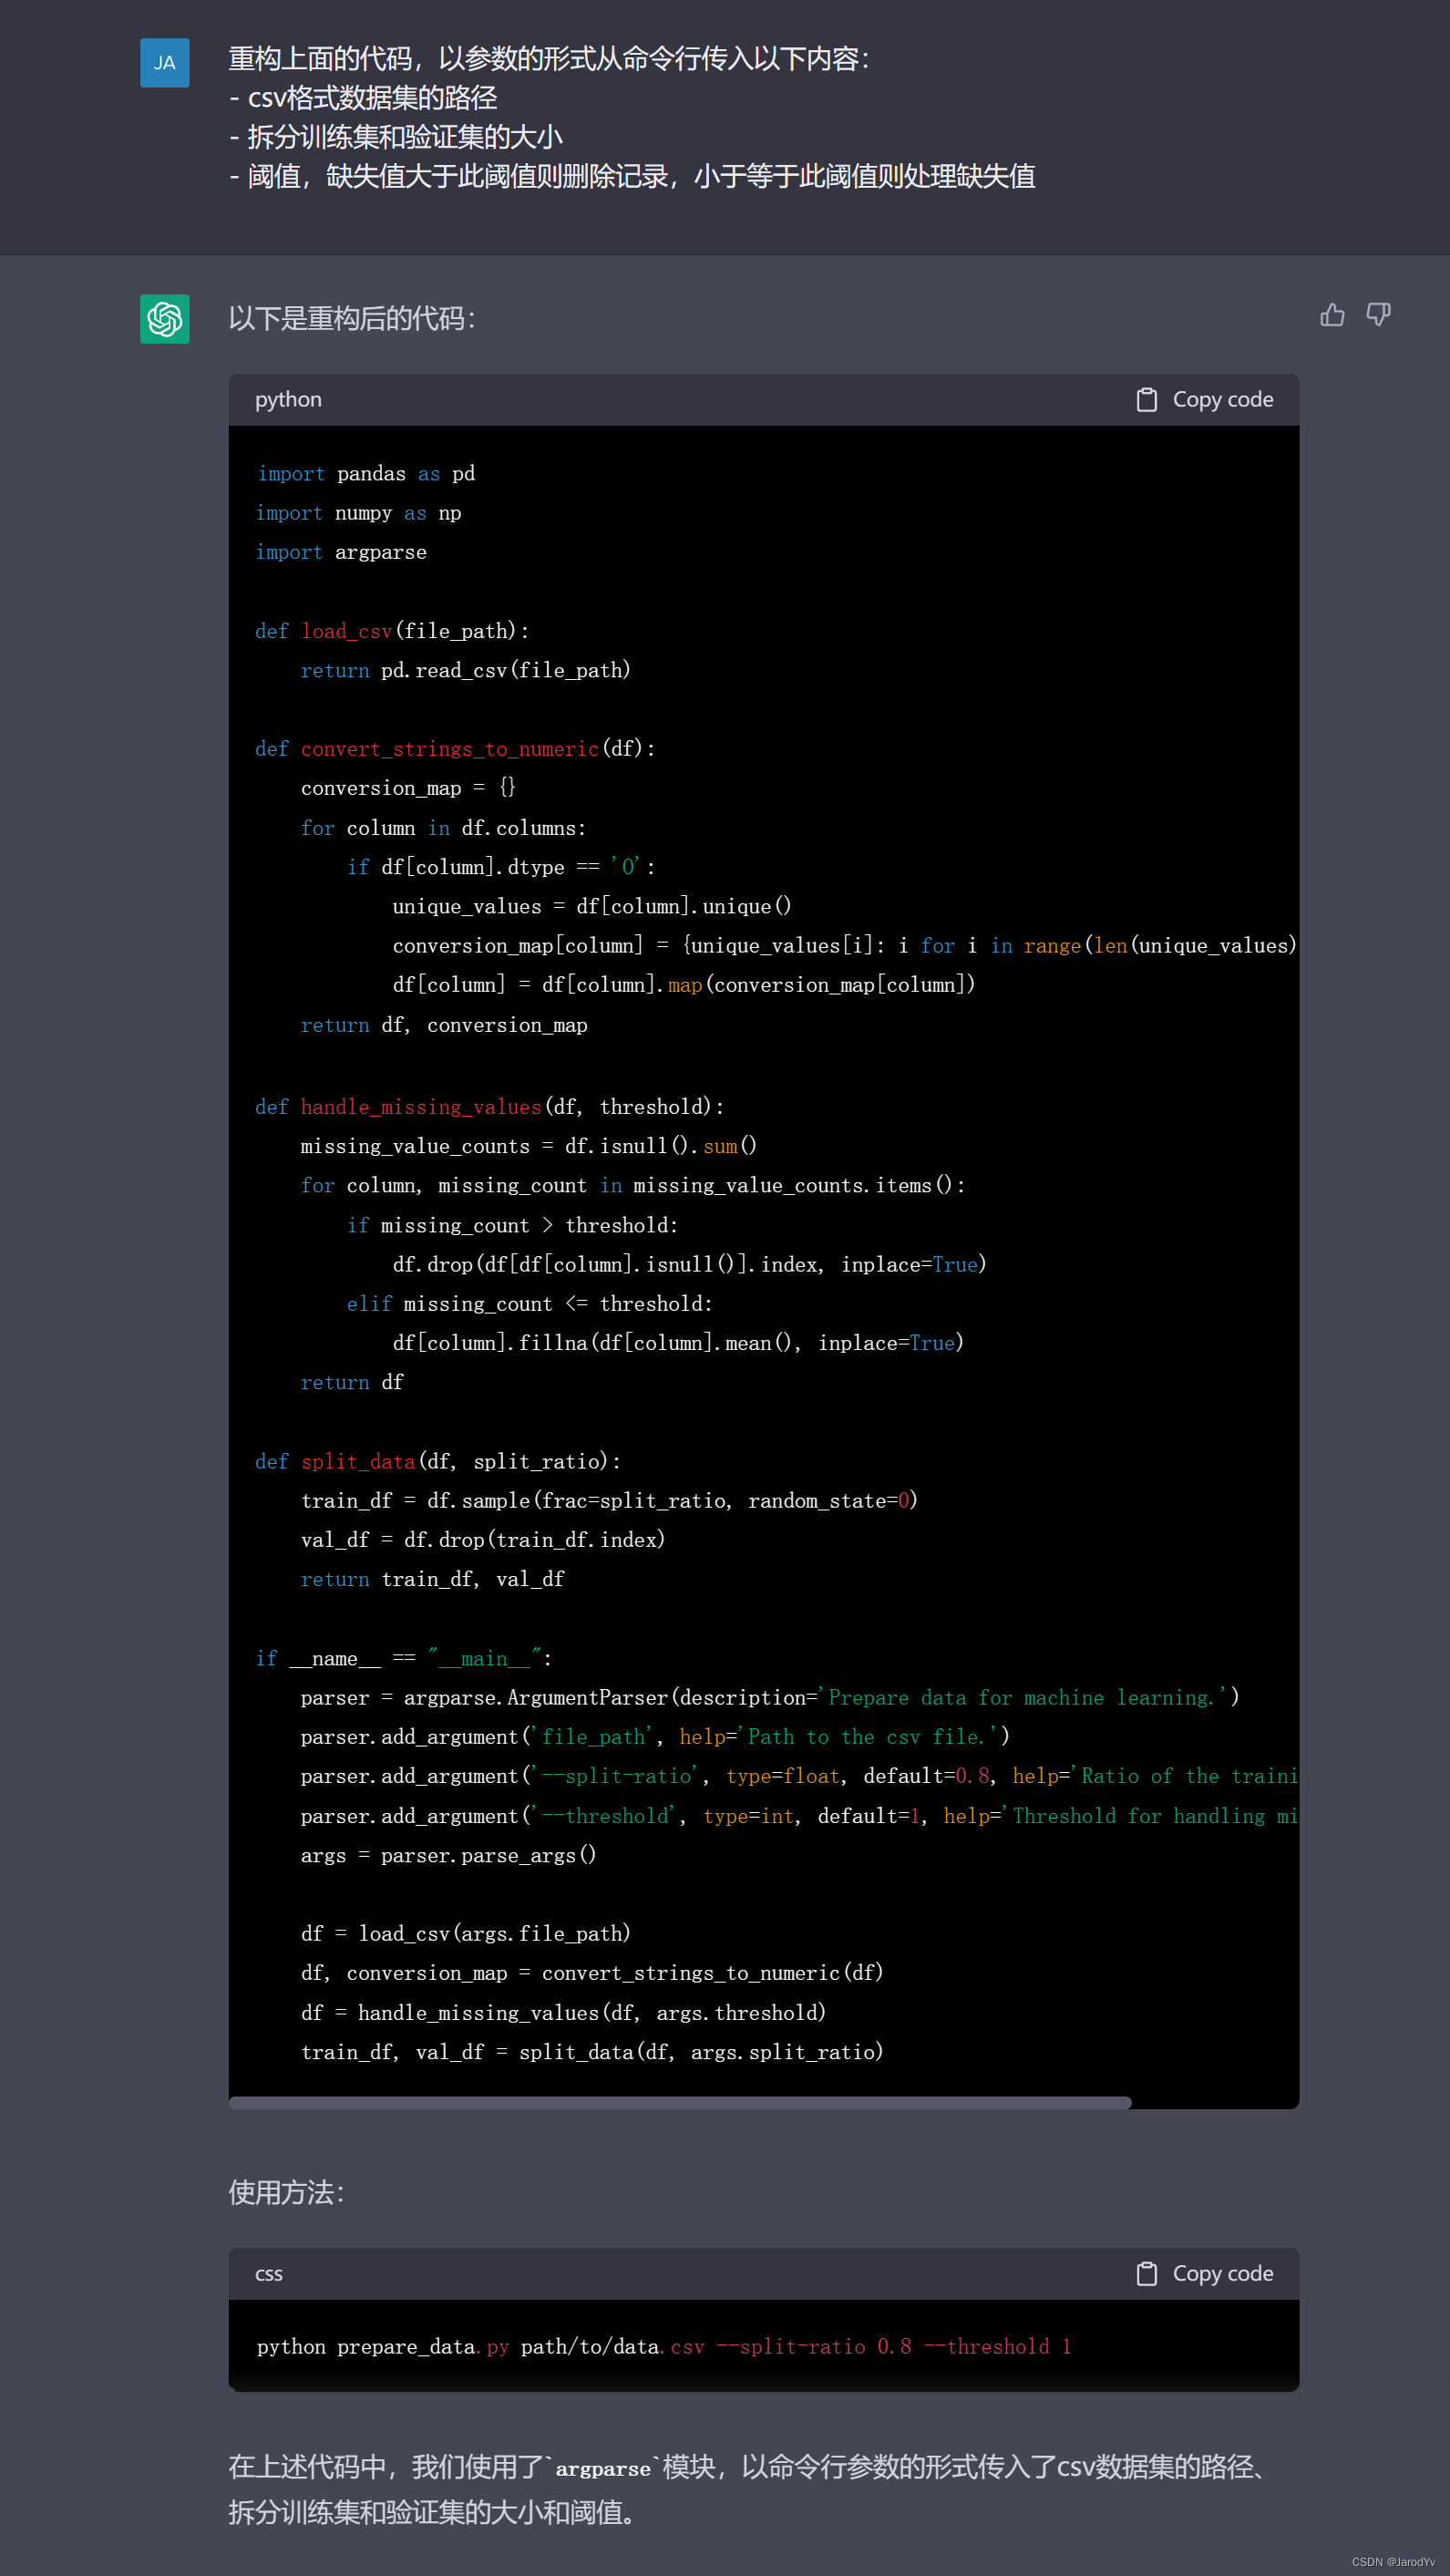This screenshot has height=2576, width=1450.
Task: Click 'val_df = df.drop(train_df.index)' line
Action: pyautogui.click(x=483, y=1540)
